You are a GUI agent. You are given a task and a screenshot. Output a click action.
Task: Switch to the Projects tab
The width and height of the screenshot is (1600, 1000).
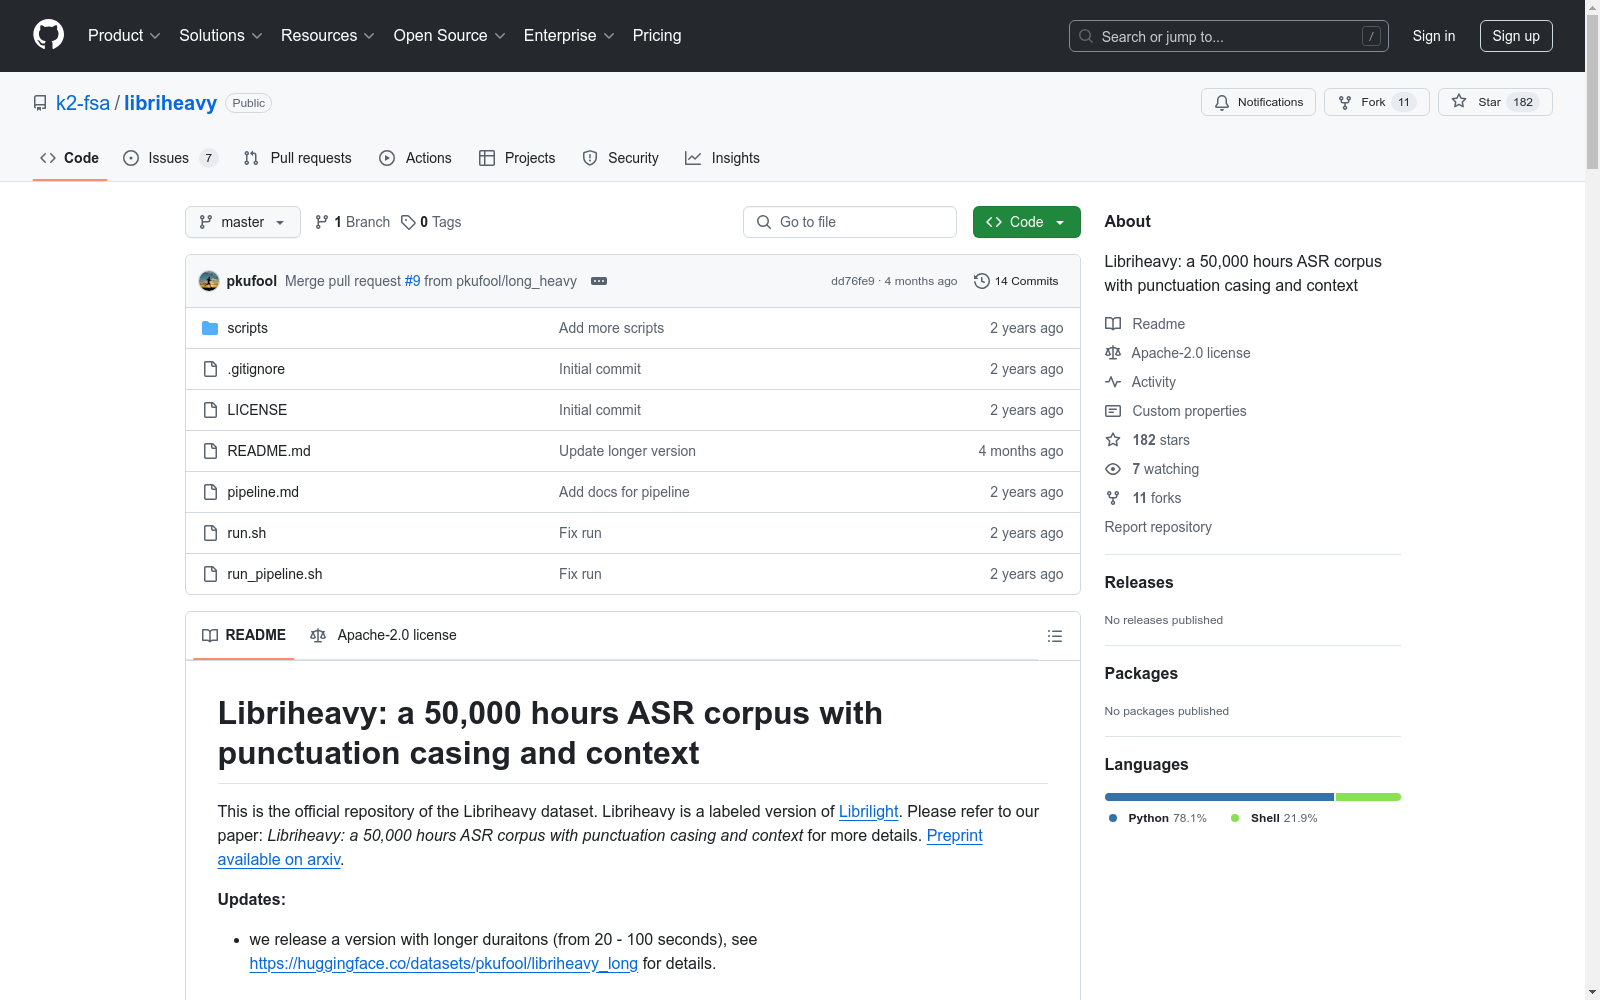517,158
